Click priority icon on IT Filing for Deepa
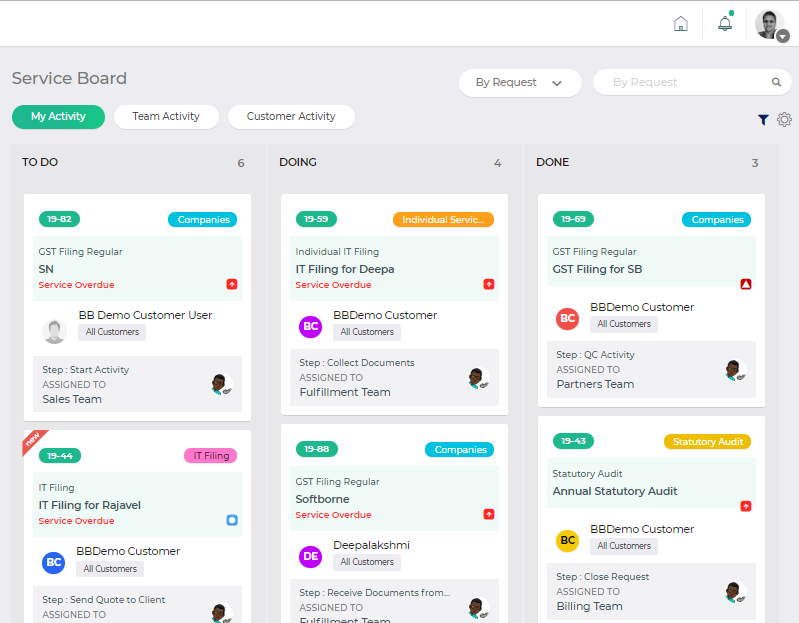The width and height of the screenshot is (799, 623). pos(489,284)
